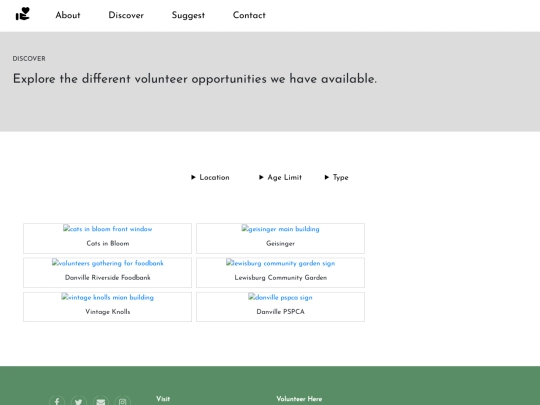Open the vintage knolls main building image
Viewport: 540px width, 405px height.
(x=107, y=297)
